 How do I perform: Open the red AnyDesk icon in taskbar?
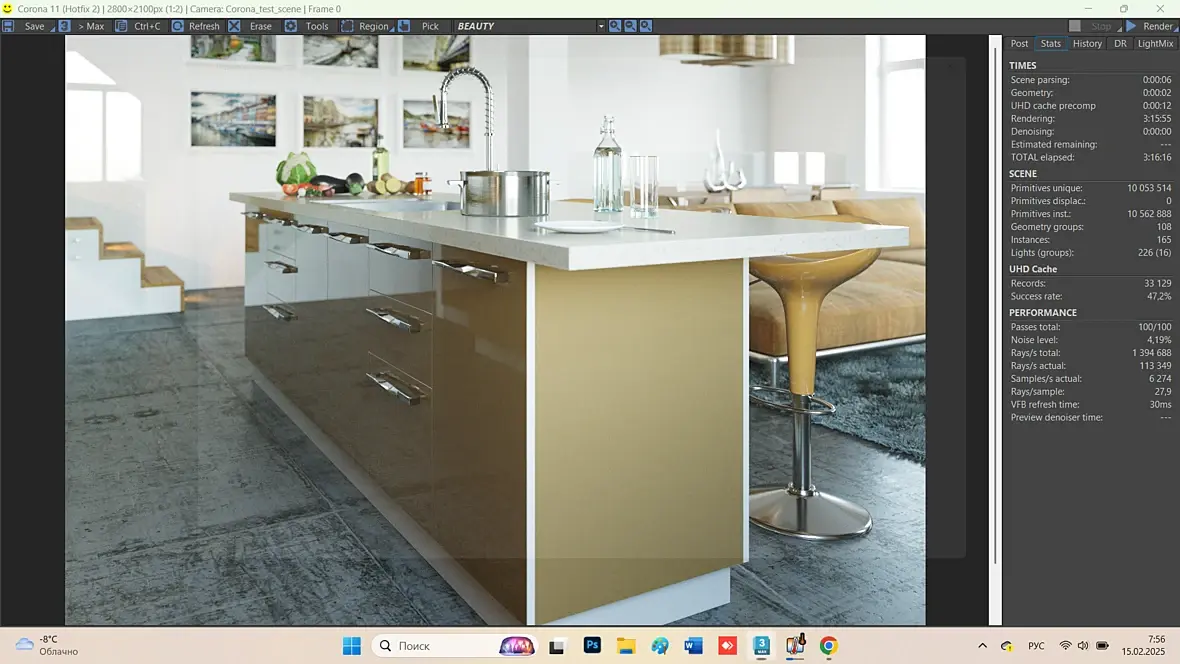point(728,646)
